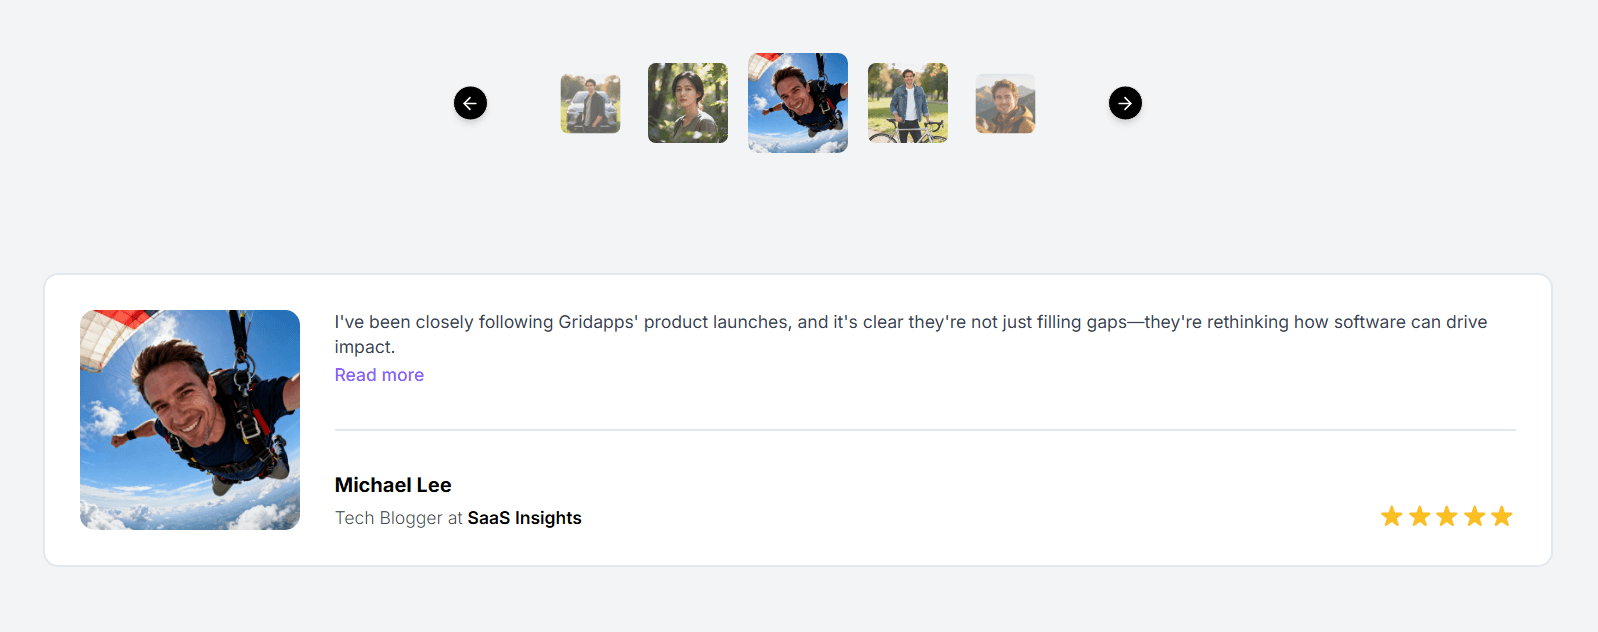Viewport: 1598px width, 632px height.
Task: Click the first star in the rating
Action: 1390,516
